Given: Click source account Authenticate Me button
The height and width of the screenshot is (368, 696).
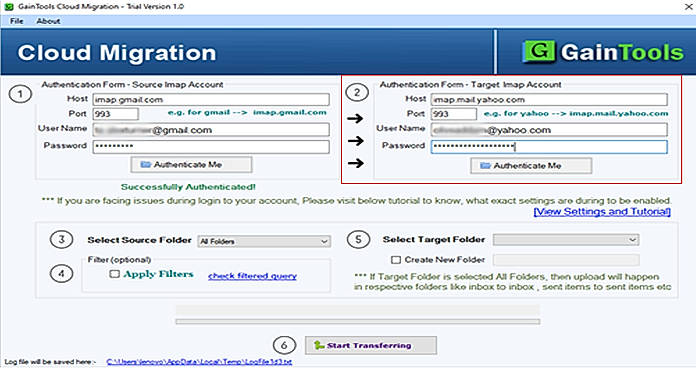Looking at the screenshot, I should coord(191,165).
